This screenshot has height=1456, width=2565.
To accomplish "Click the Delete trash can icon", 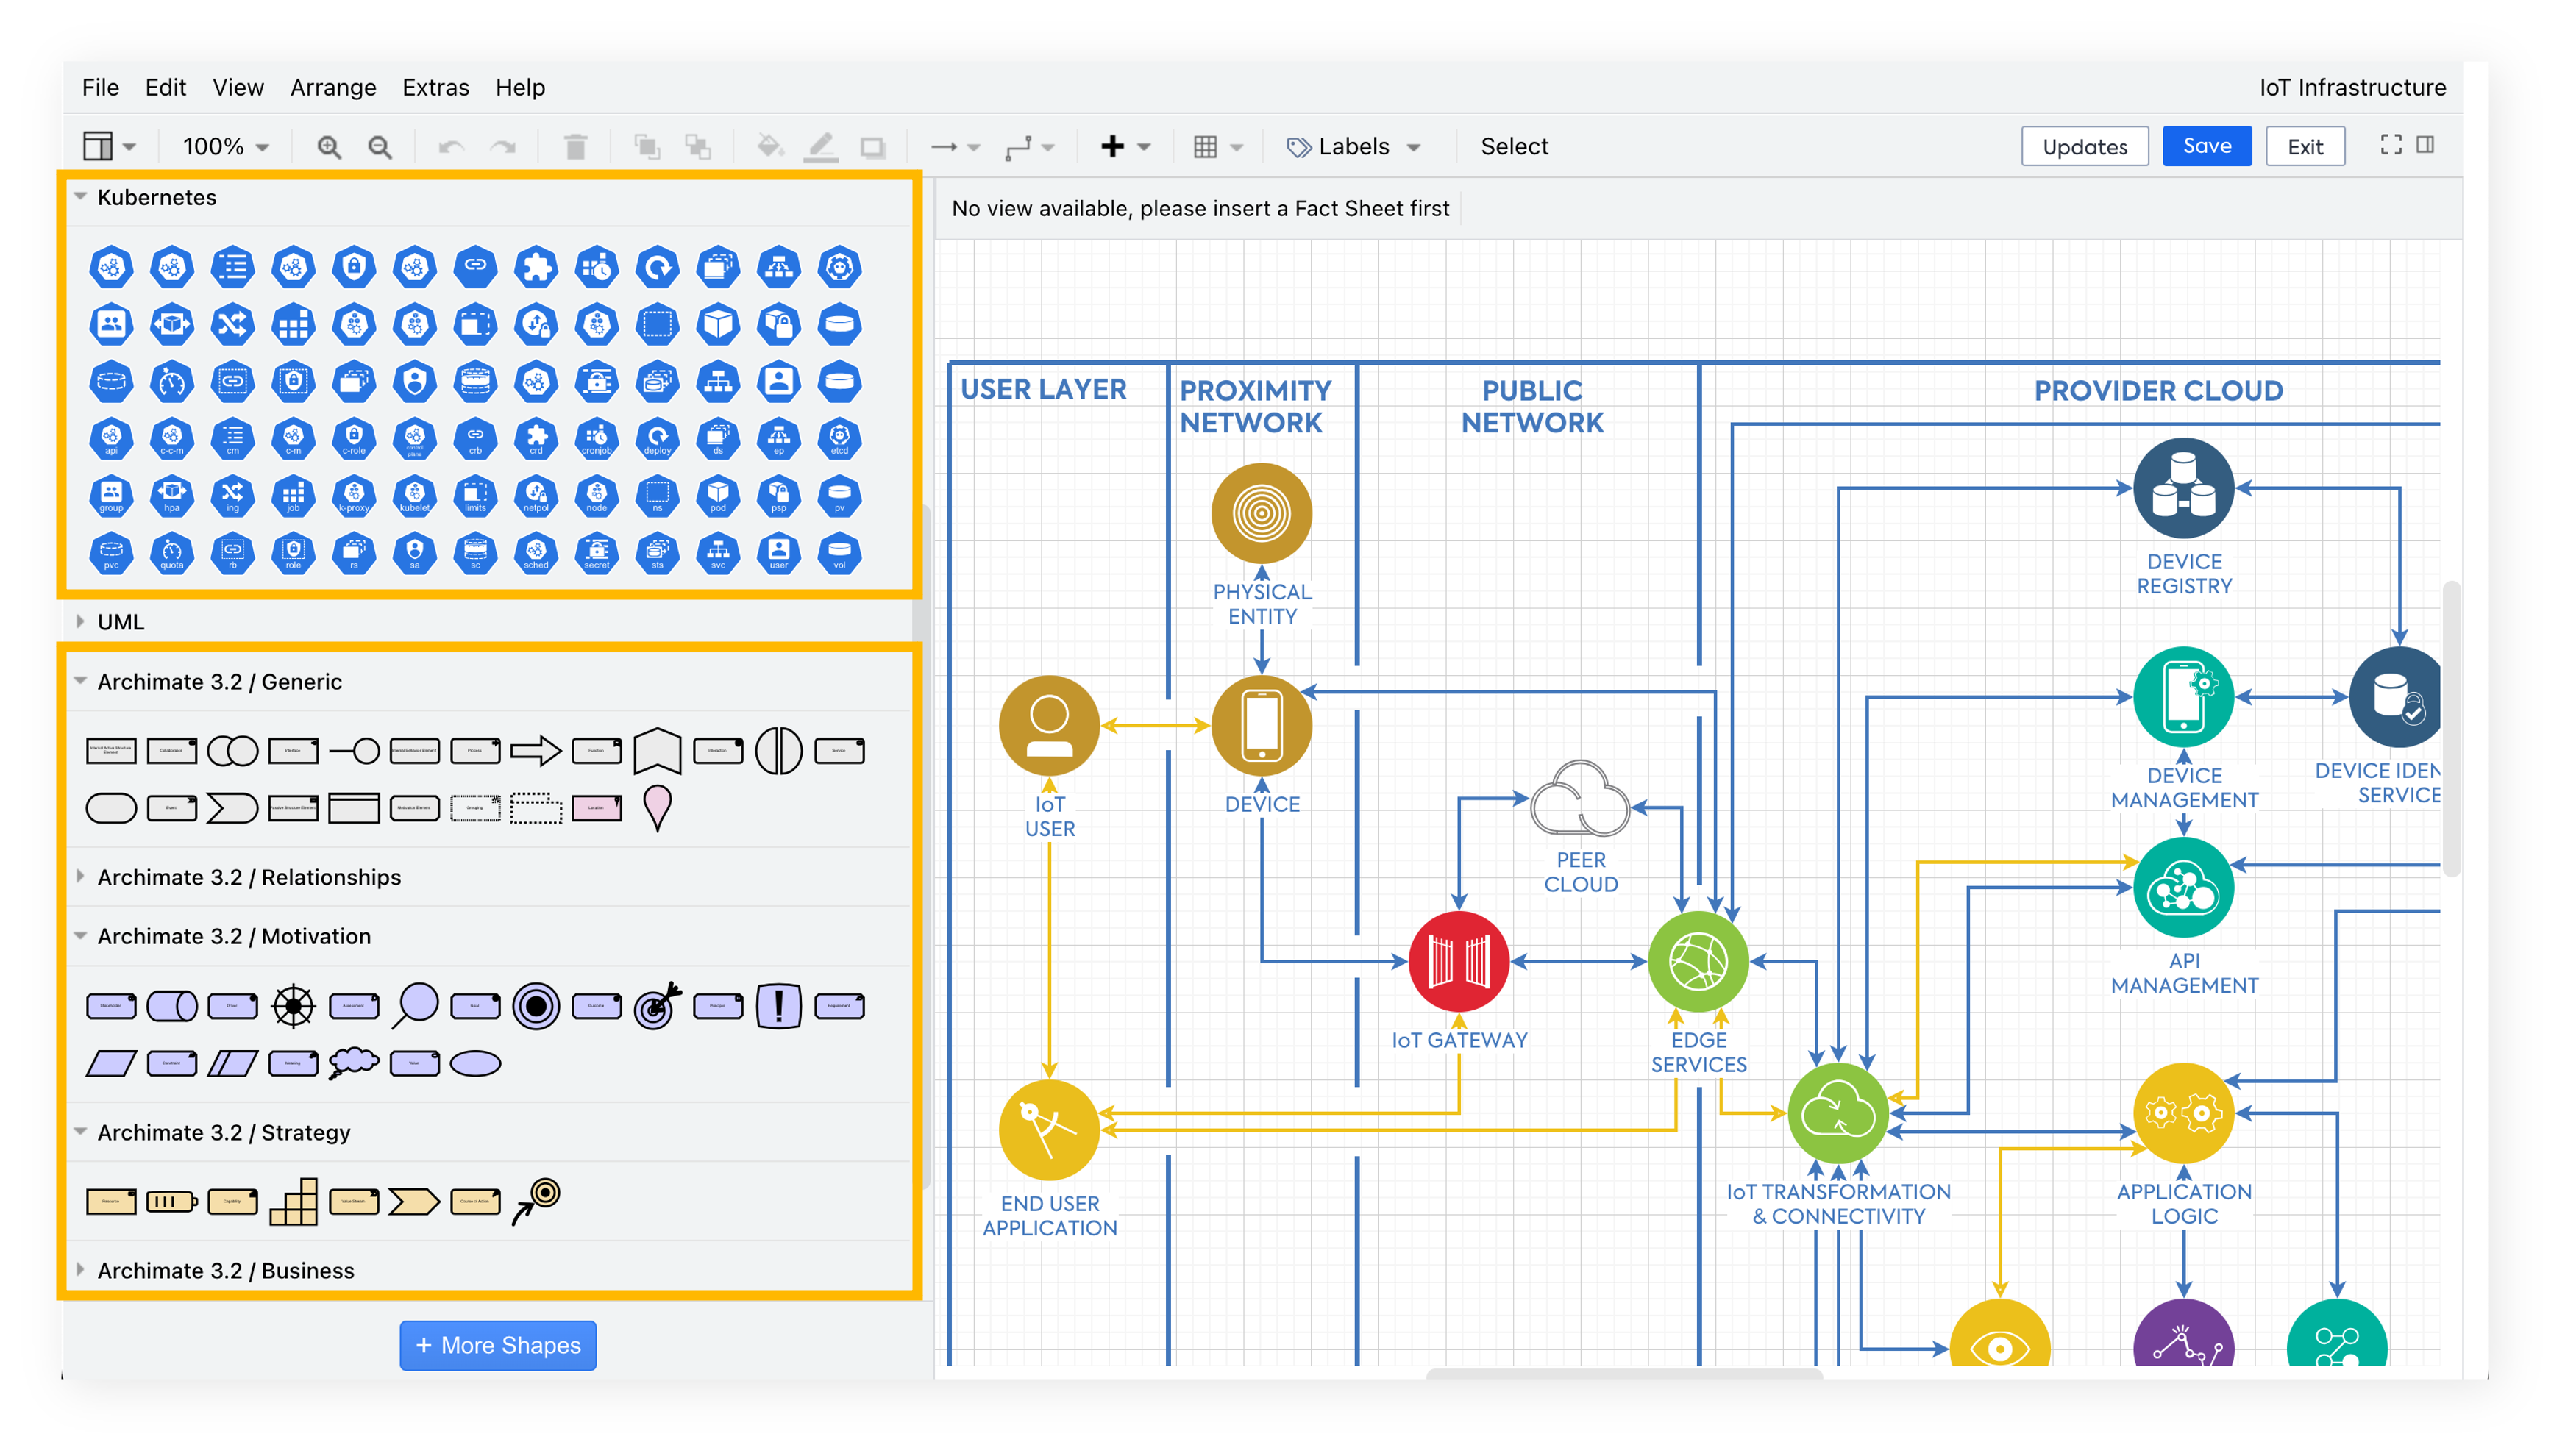I will 575,147.
